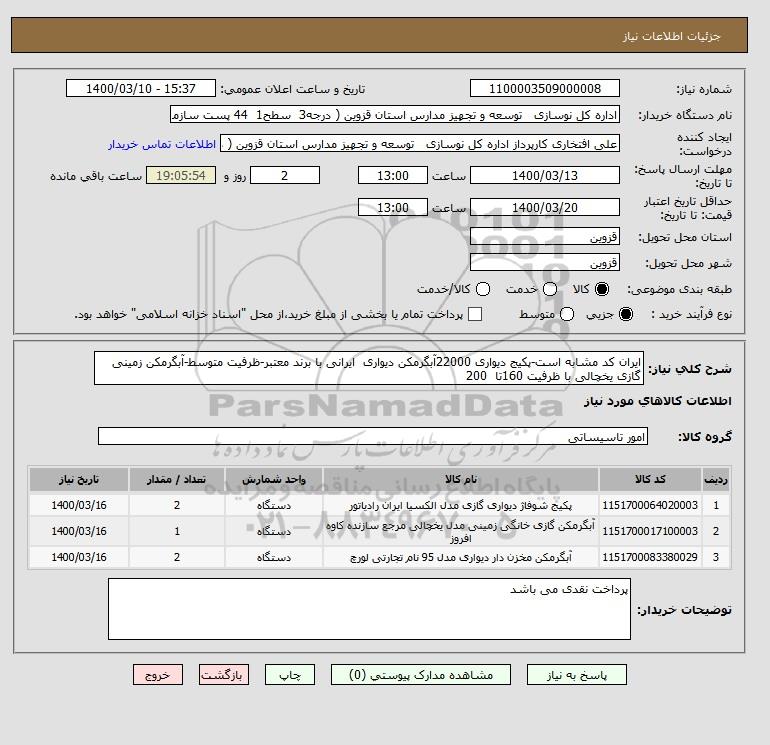
Task: Click the delivery province field قزوین
Action: pyautogui.click(x=545, y=237)
